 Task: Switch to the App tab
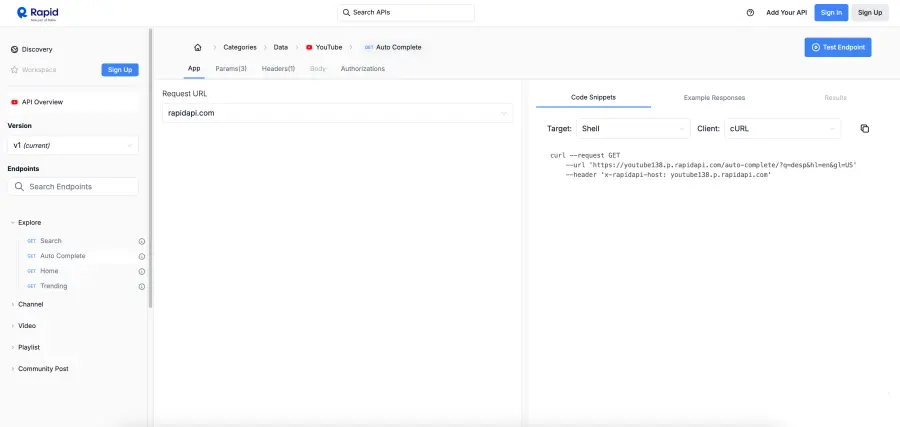(x=194, y=68)
